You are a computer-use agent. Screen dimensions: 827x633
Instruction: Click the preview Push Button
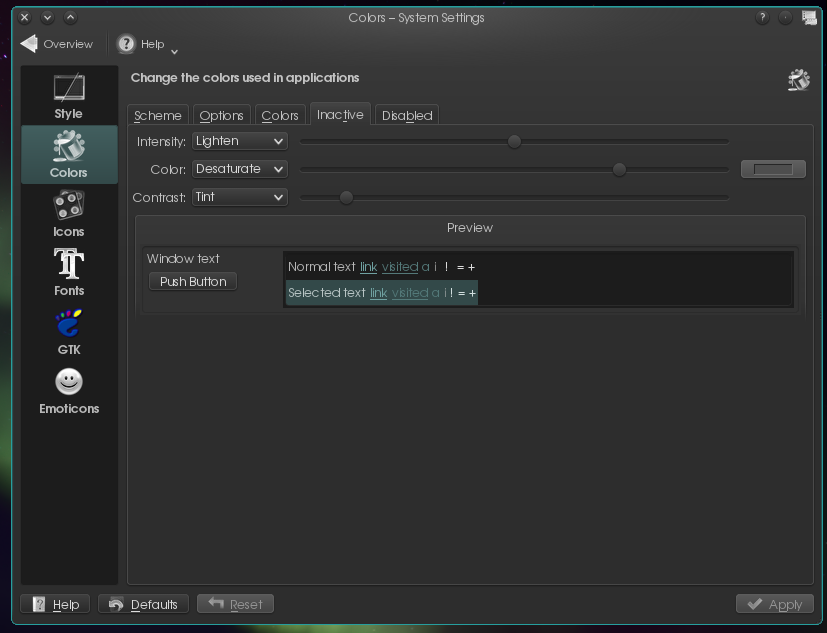[193, 281]
